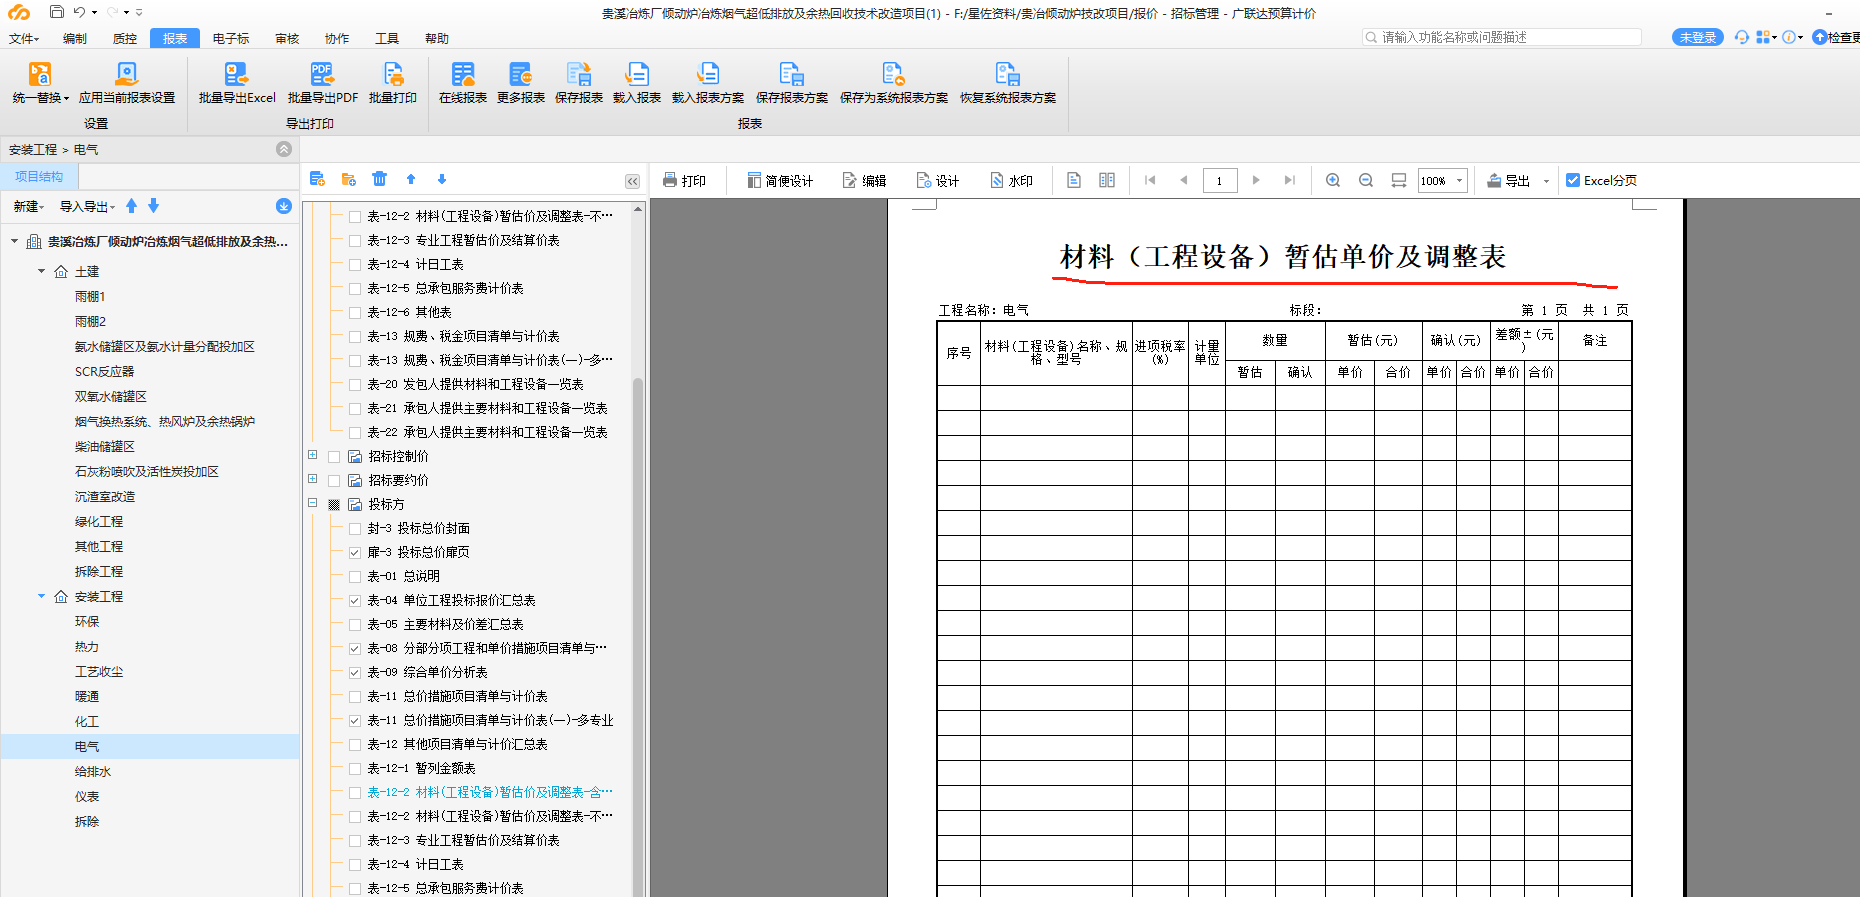Click the 未登录 login button
Viewport: 1860px width, 897px height.
coord(1698,37)
